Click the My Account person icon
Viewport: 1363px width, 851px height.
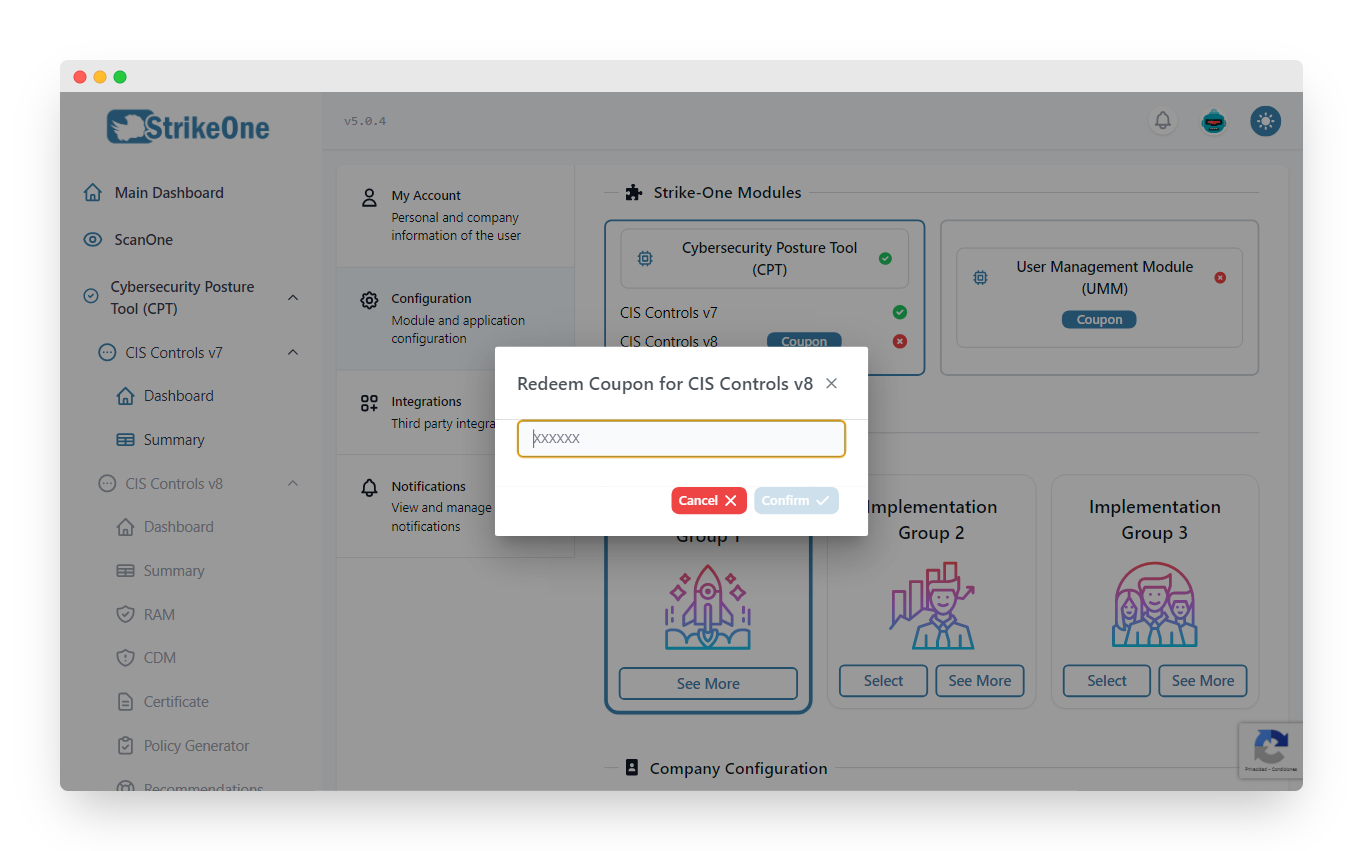[x=369, y=196]
